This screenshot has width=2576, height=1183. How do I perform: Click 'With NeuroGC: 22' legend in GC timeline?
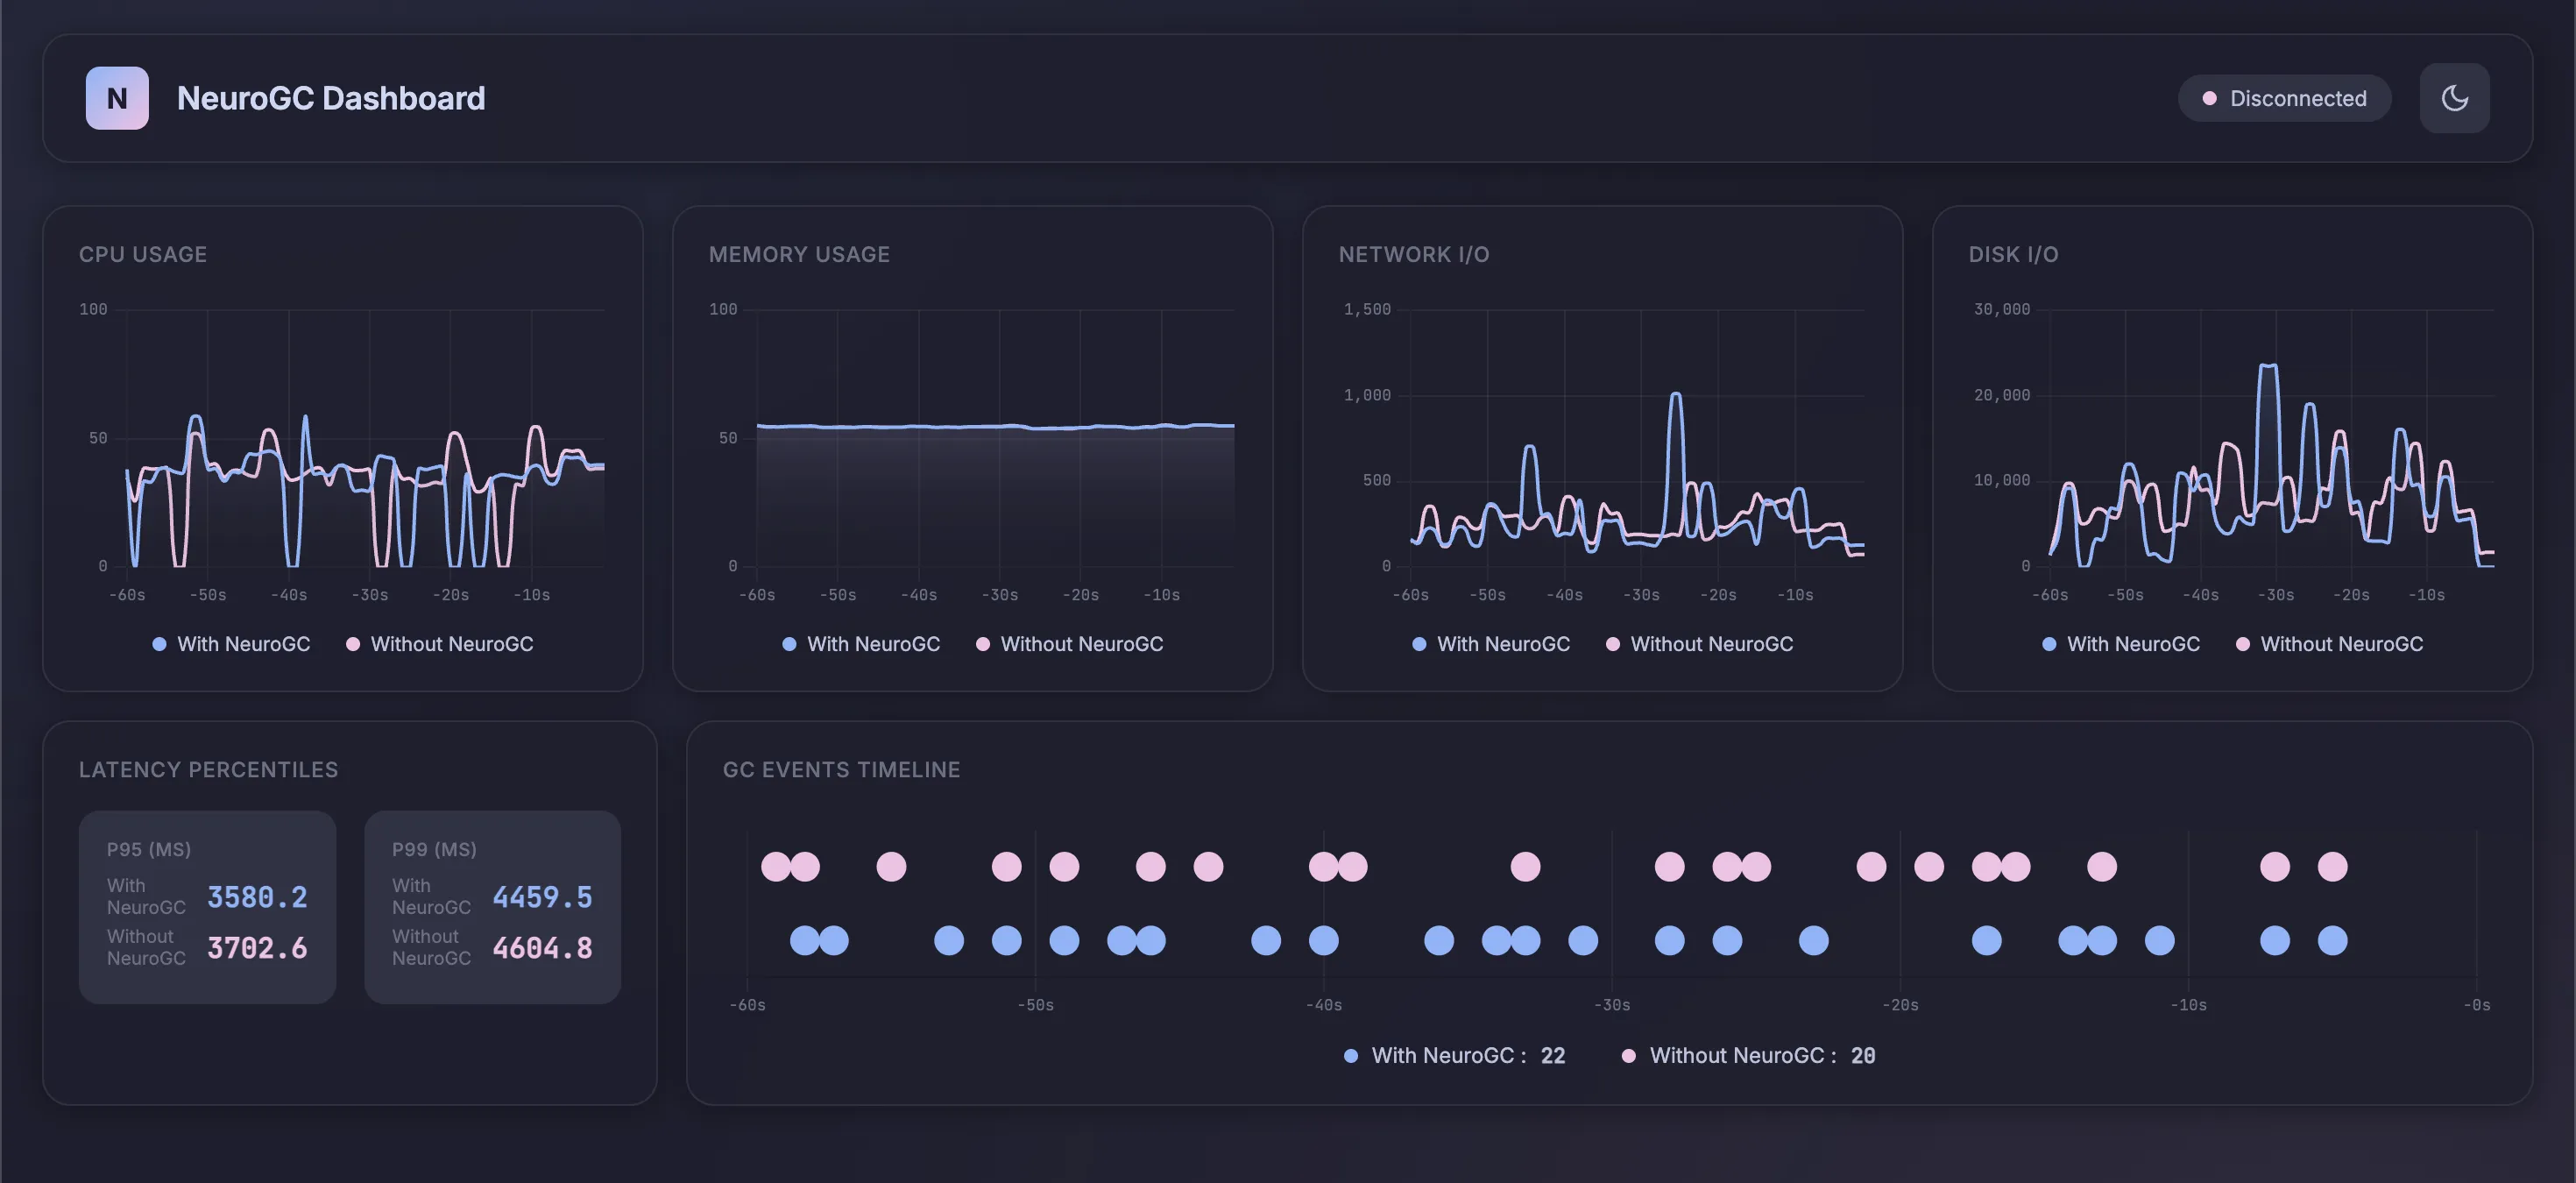1454,1055
